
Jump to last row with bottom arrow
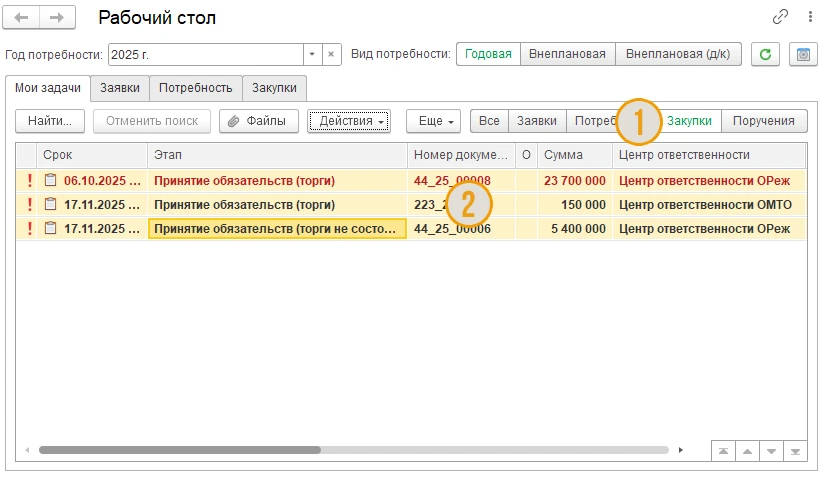coord(795,451)
